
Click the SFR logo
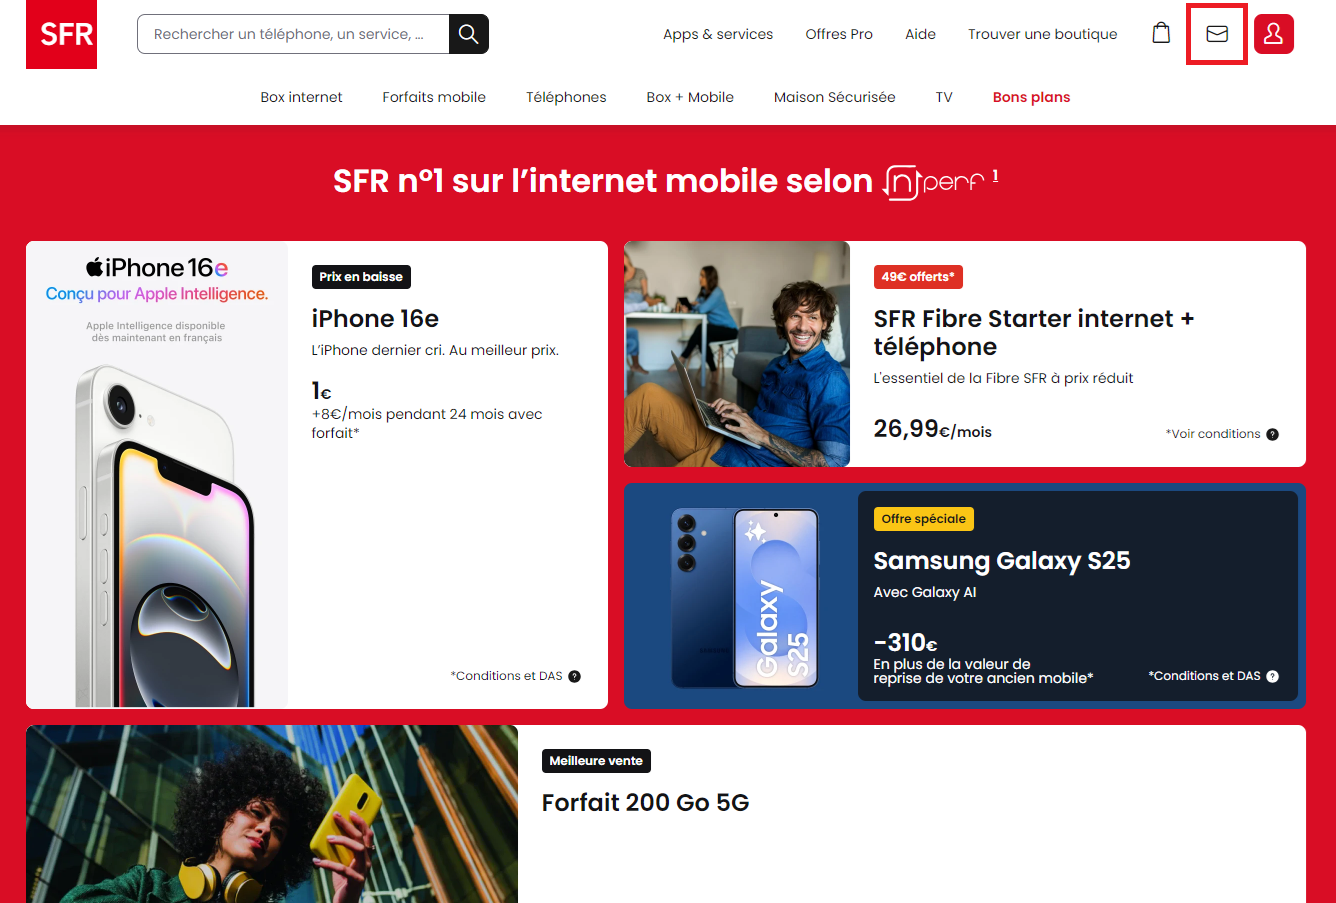61,34
